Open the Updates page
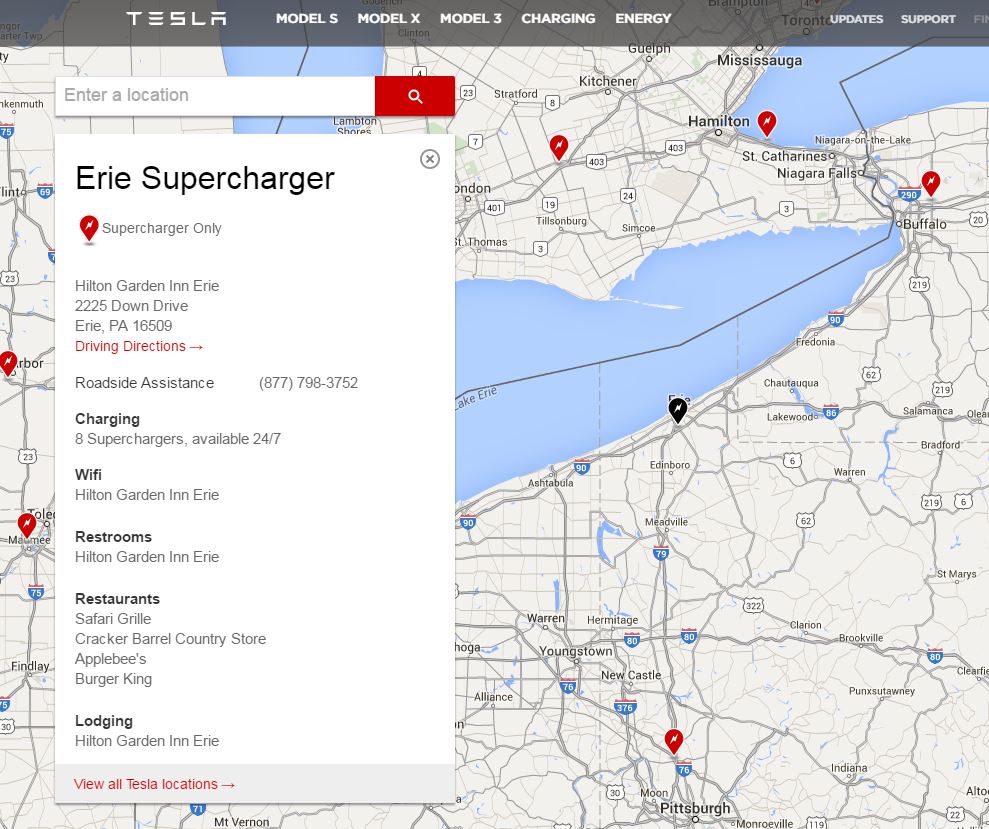The image size is (989, 829). (x=856, y=19)
